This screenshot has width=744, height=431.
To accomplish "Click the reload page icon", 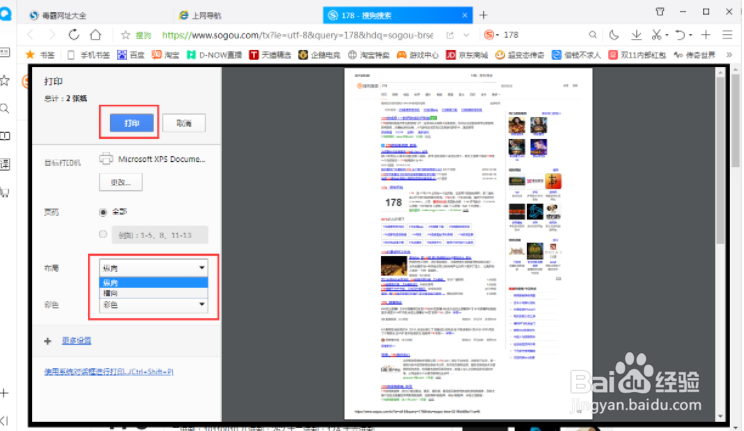I will 74,35.
